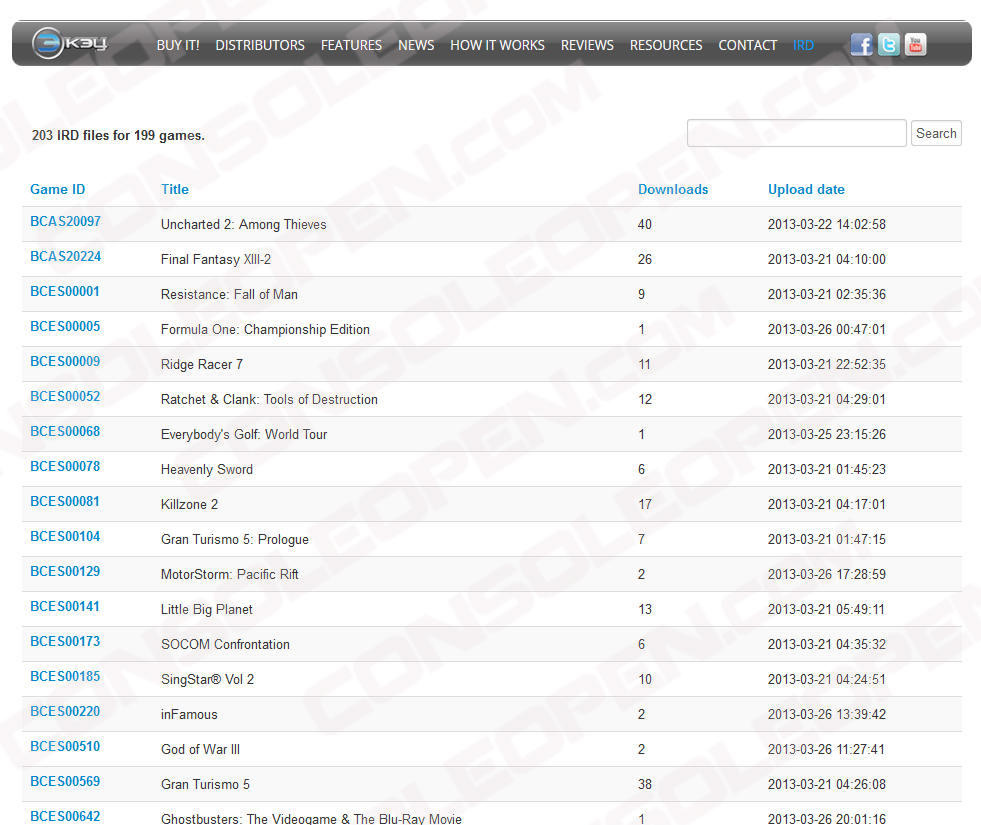Open game ID BCES00009
Image resolution: width=981 pixels, height=825 pixels.
pyautogui.click(x=65, y=362)
